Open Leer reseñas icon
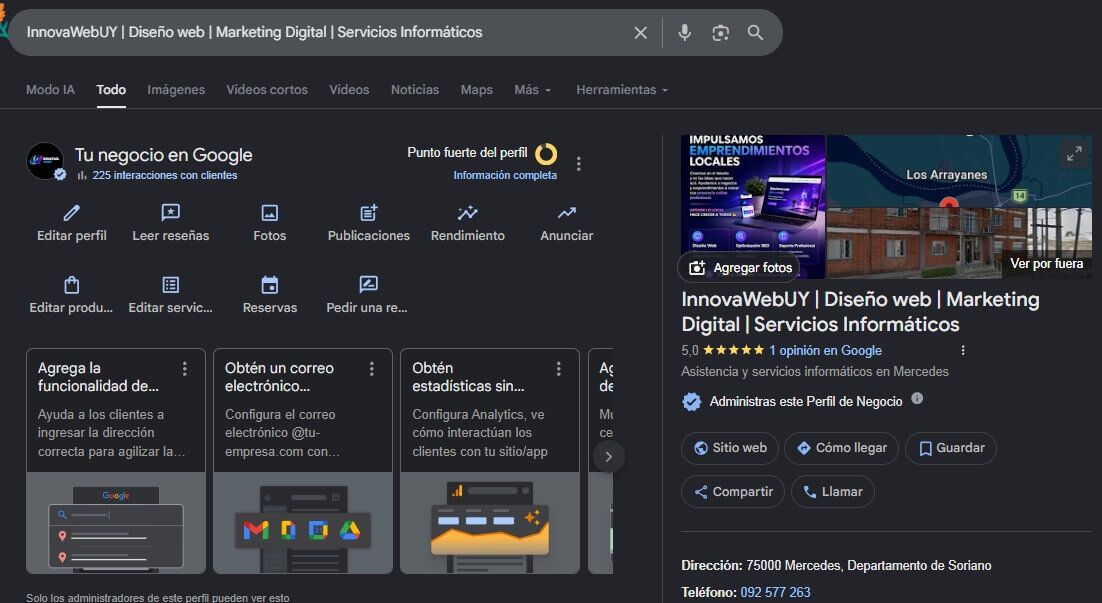1102x603 pixels. click(x=171, y=212)
